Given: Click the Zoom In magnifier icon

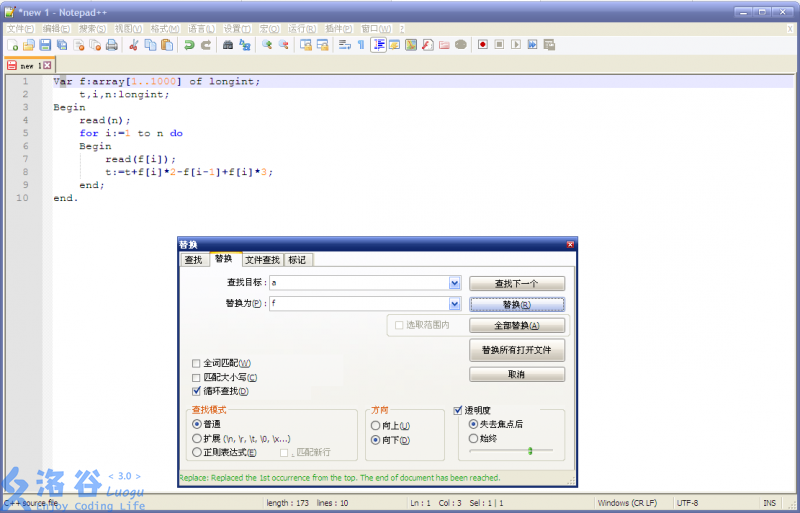Looking at the screenshot, I should click(x=267, y=45).
